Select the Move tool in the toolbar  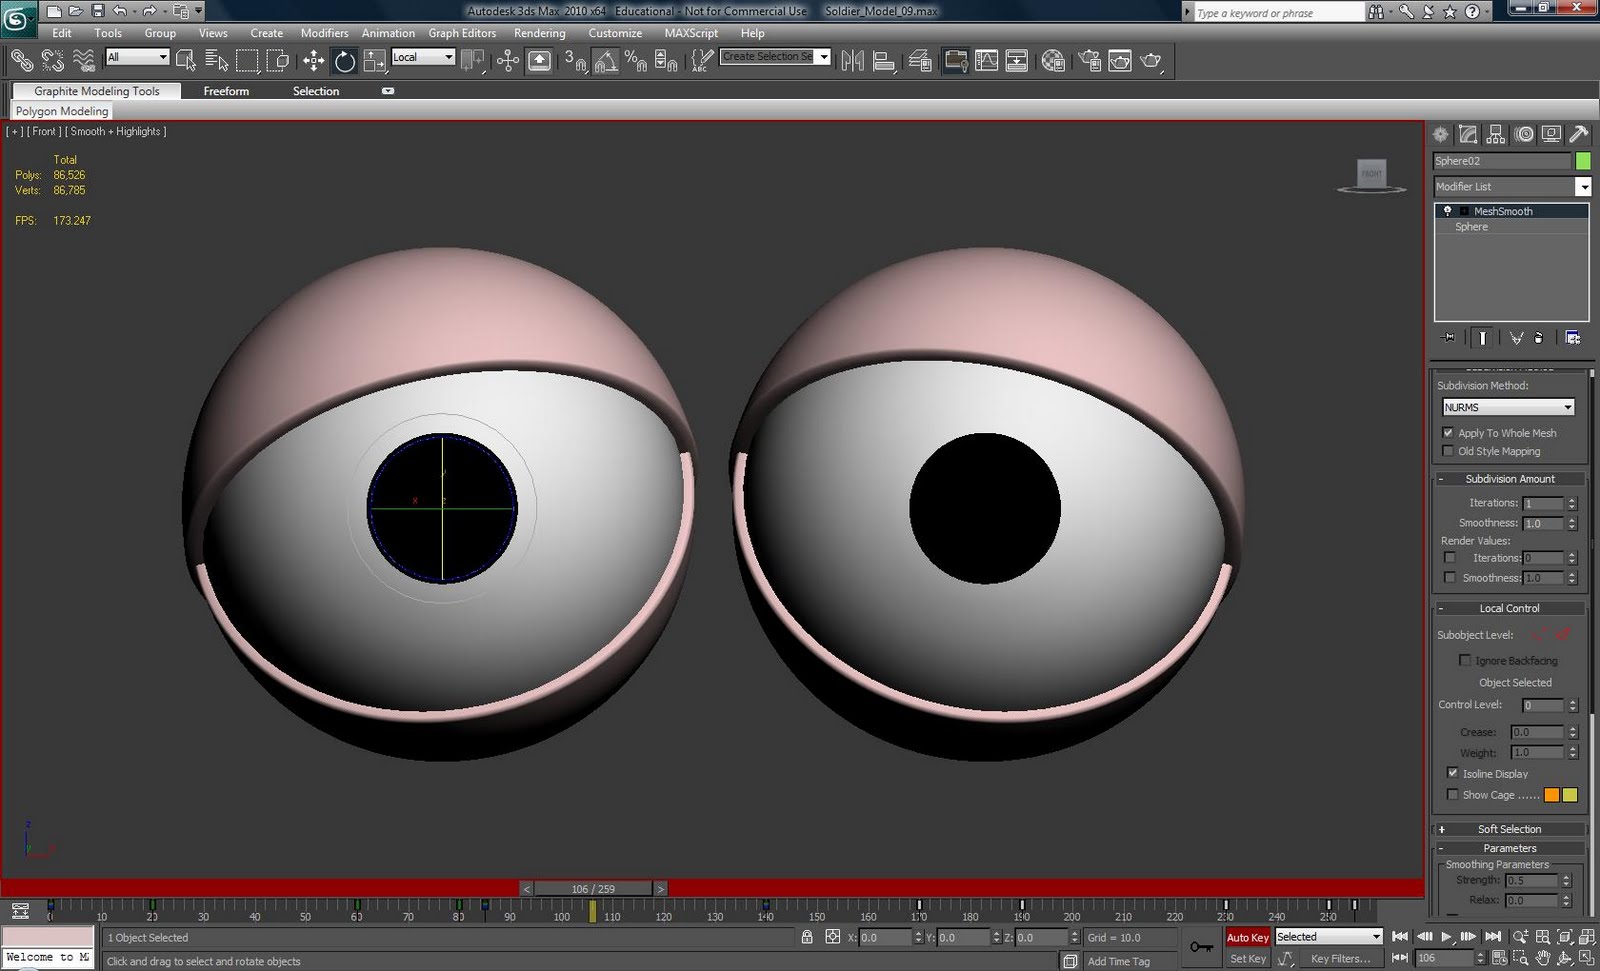[x=311, y=61]
